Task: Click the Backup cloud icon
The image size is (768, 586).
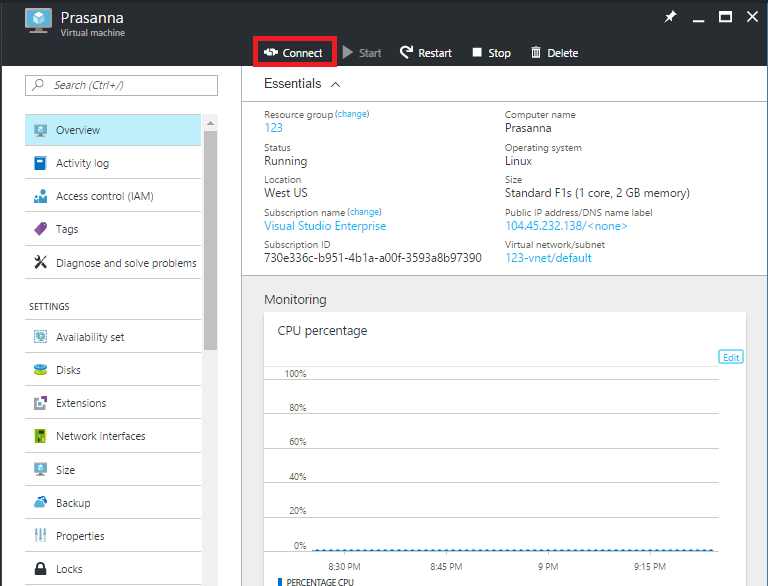Action: click(x=40, y=503)
